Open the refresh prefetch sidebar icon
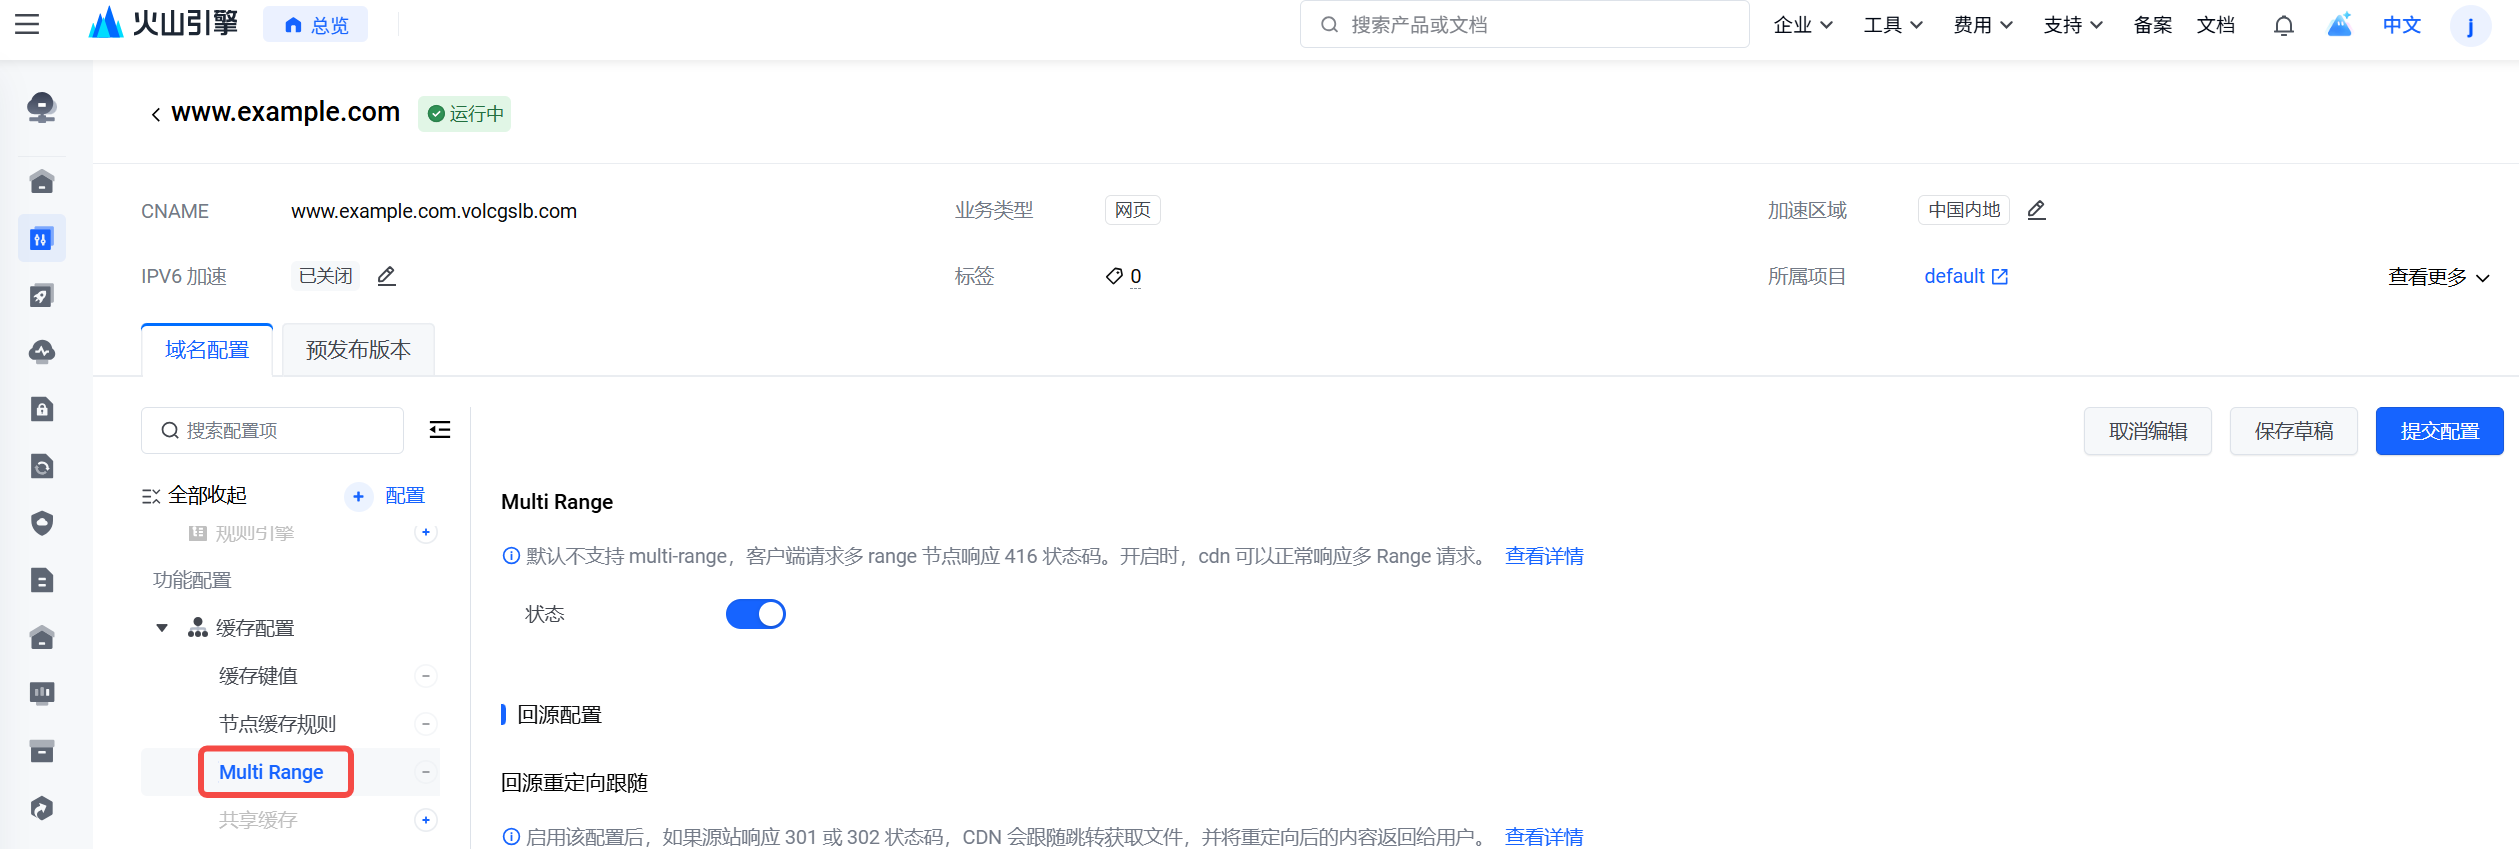The width and height of the screenshot is (2519, 849). [42, 466]
